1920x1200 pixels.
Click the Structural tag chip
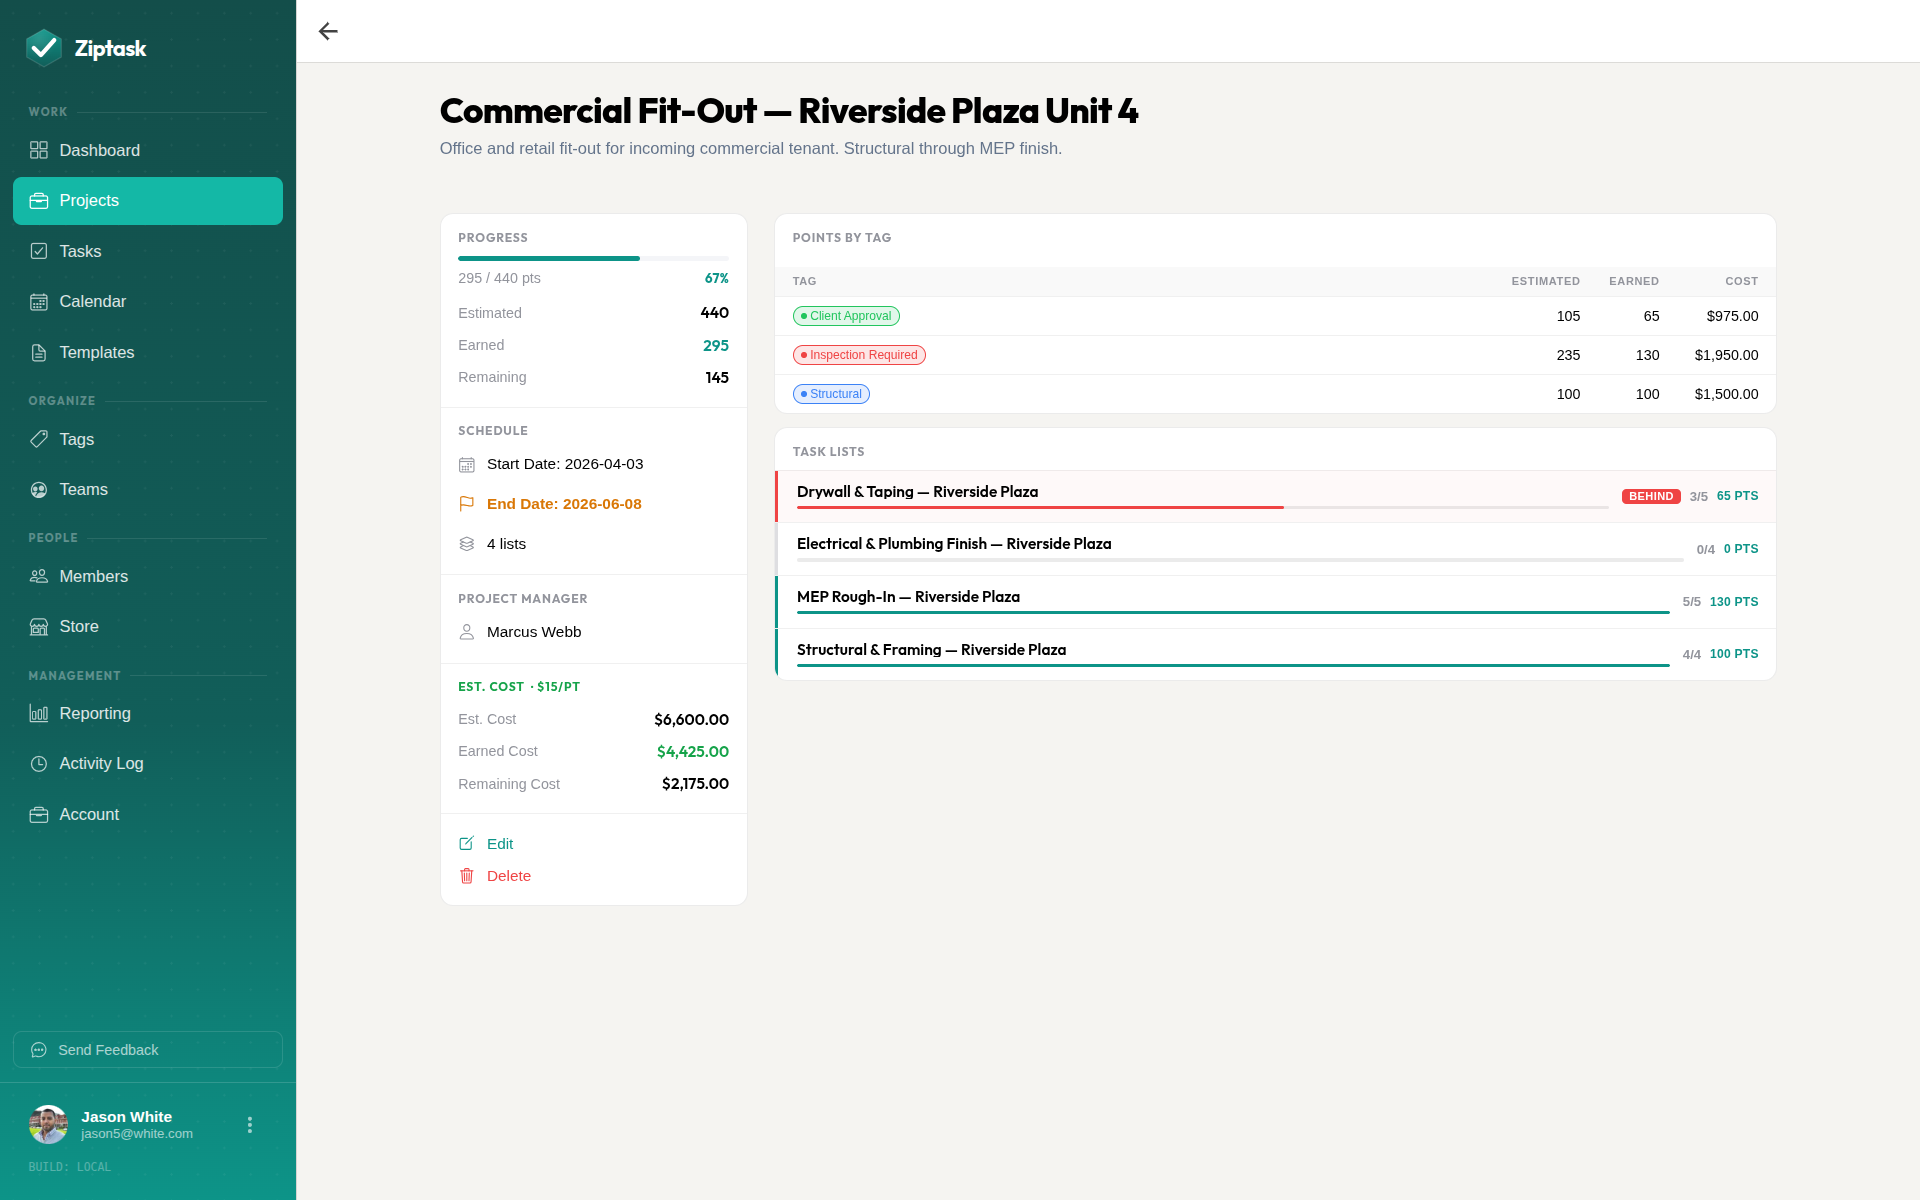pyautogui.click(x=831, y=394)
